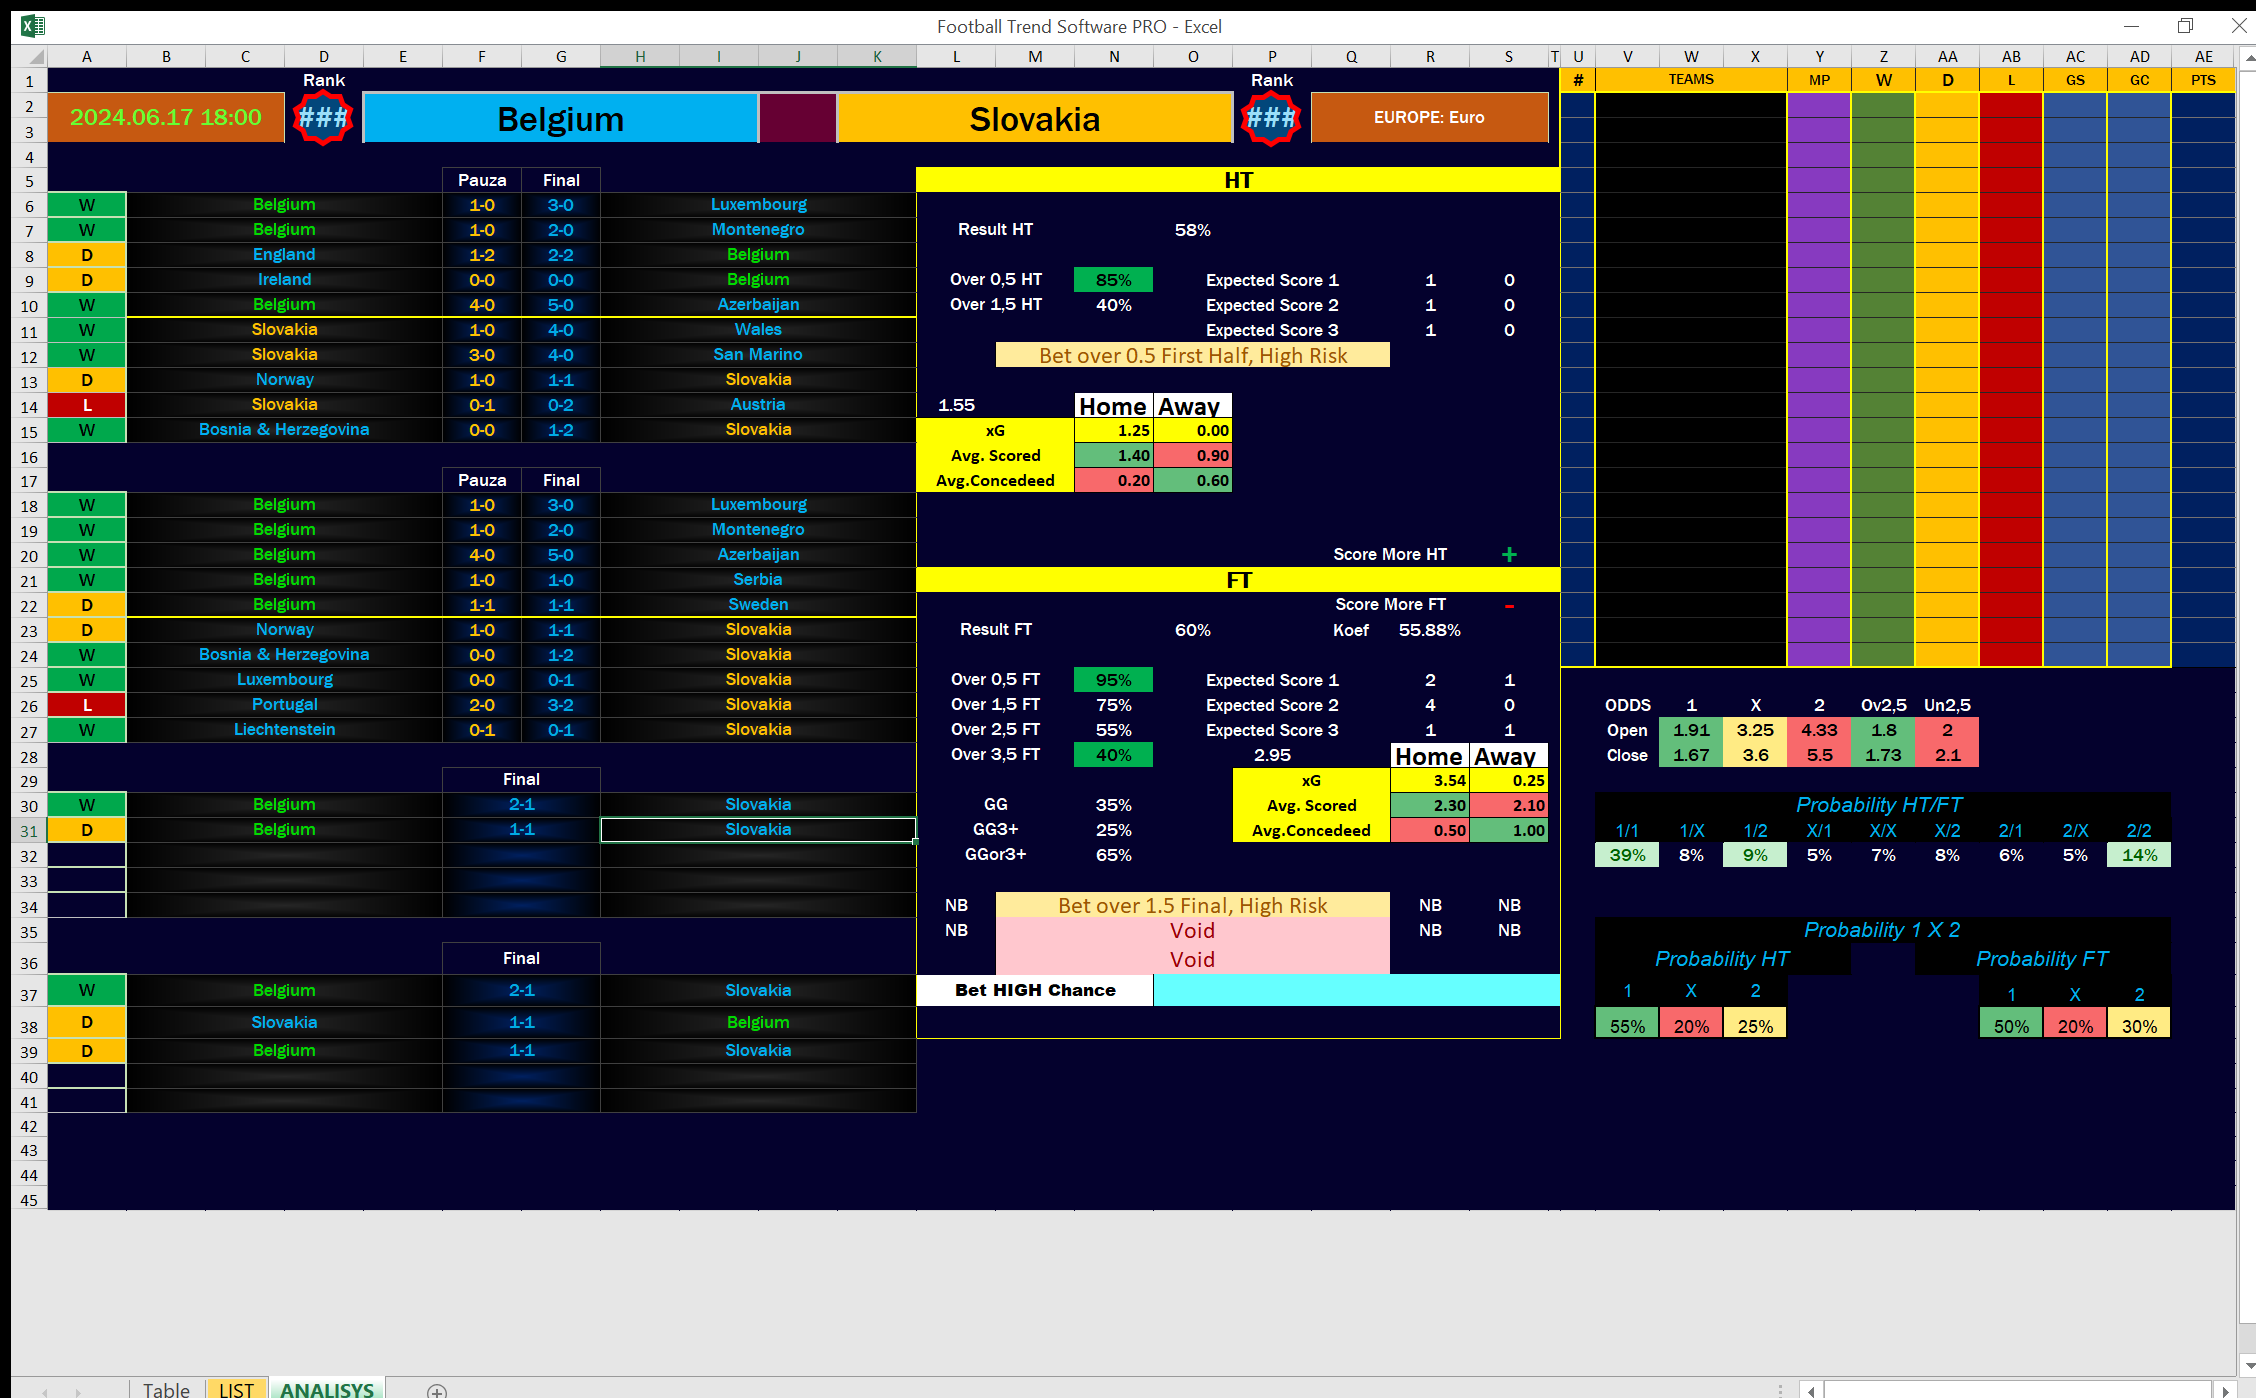
Task: Click Belgium's red rank starburst badge
Action: tap(323, 118)
